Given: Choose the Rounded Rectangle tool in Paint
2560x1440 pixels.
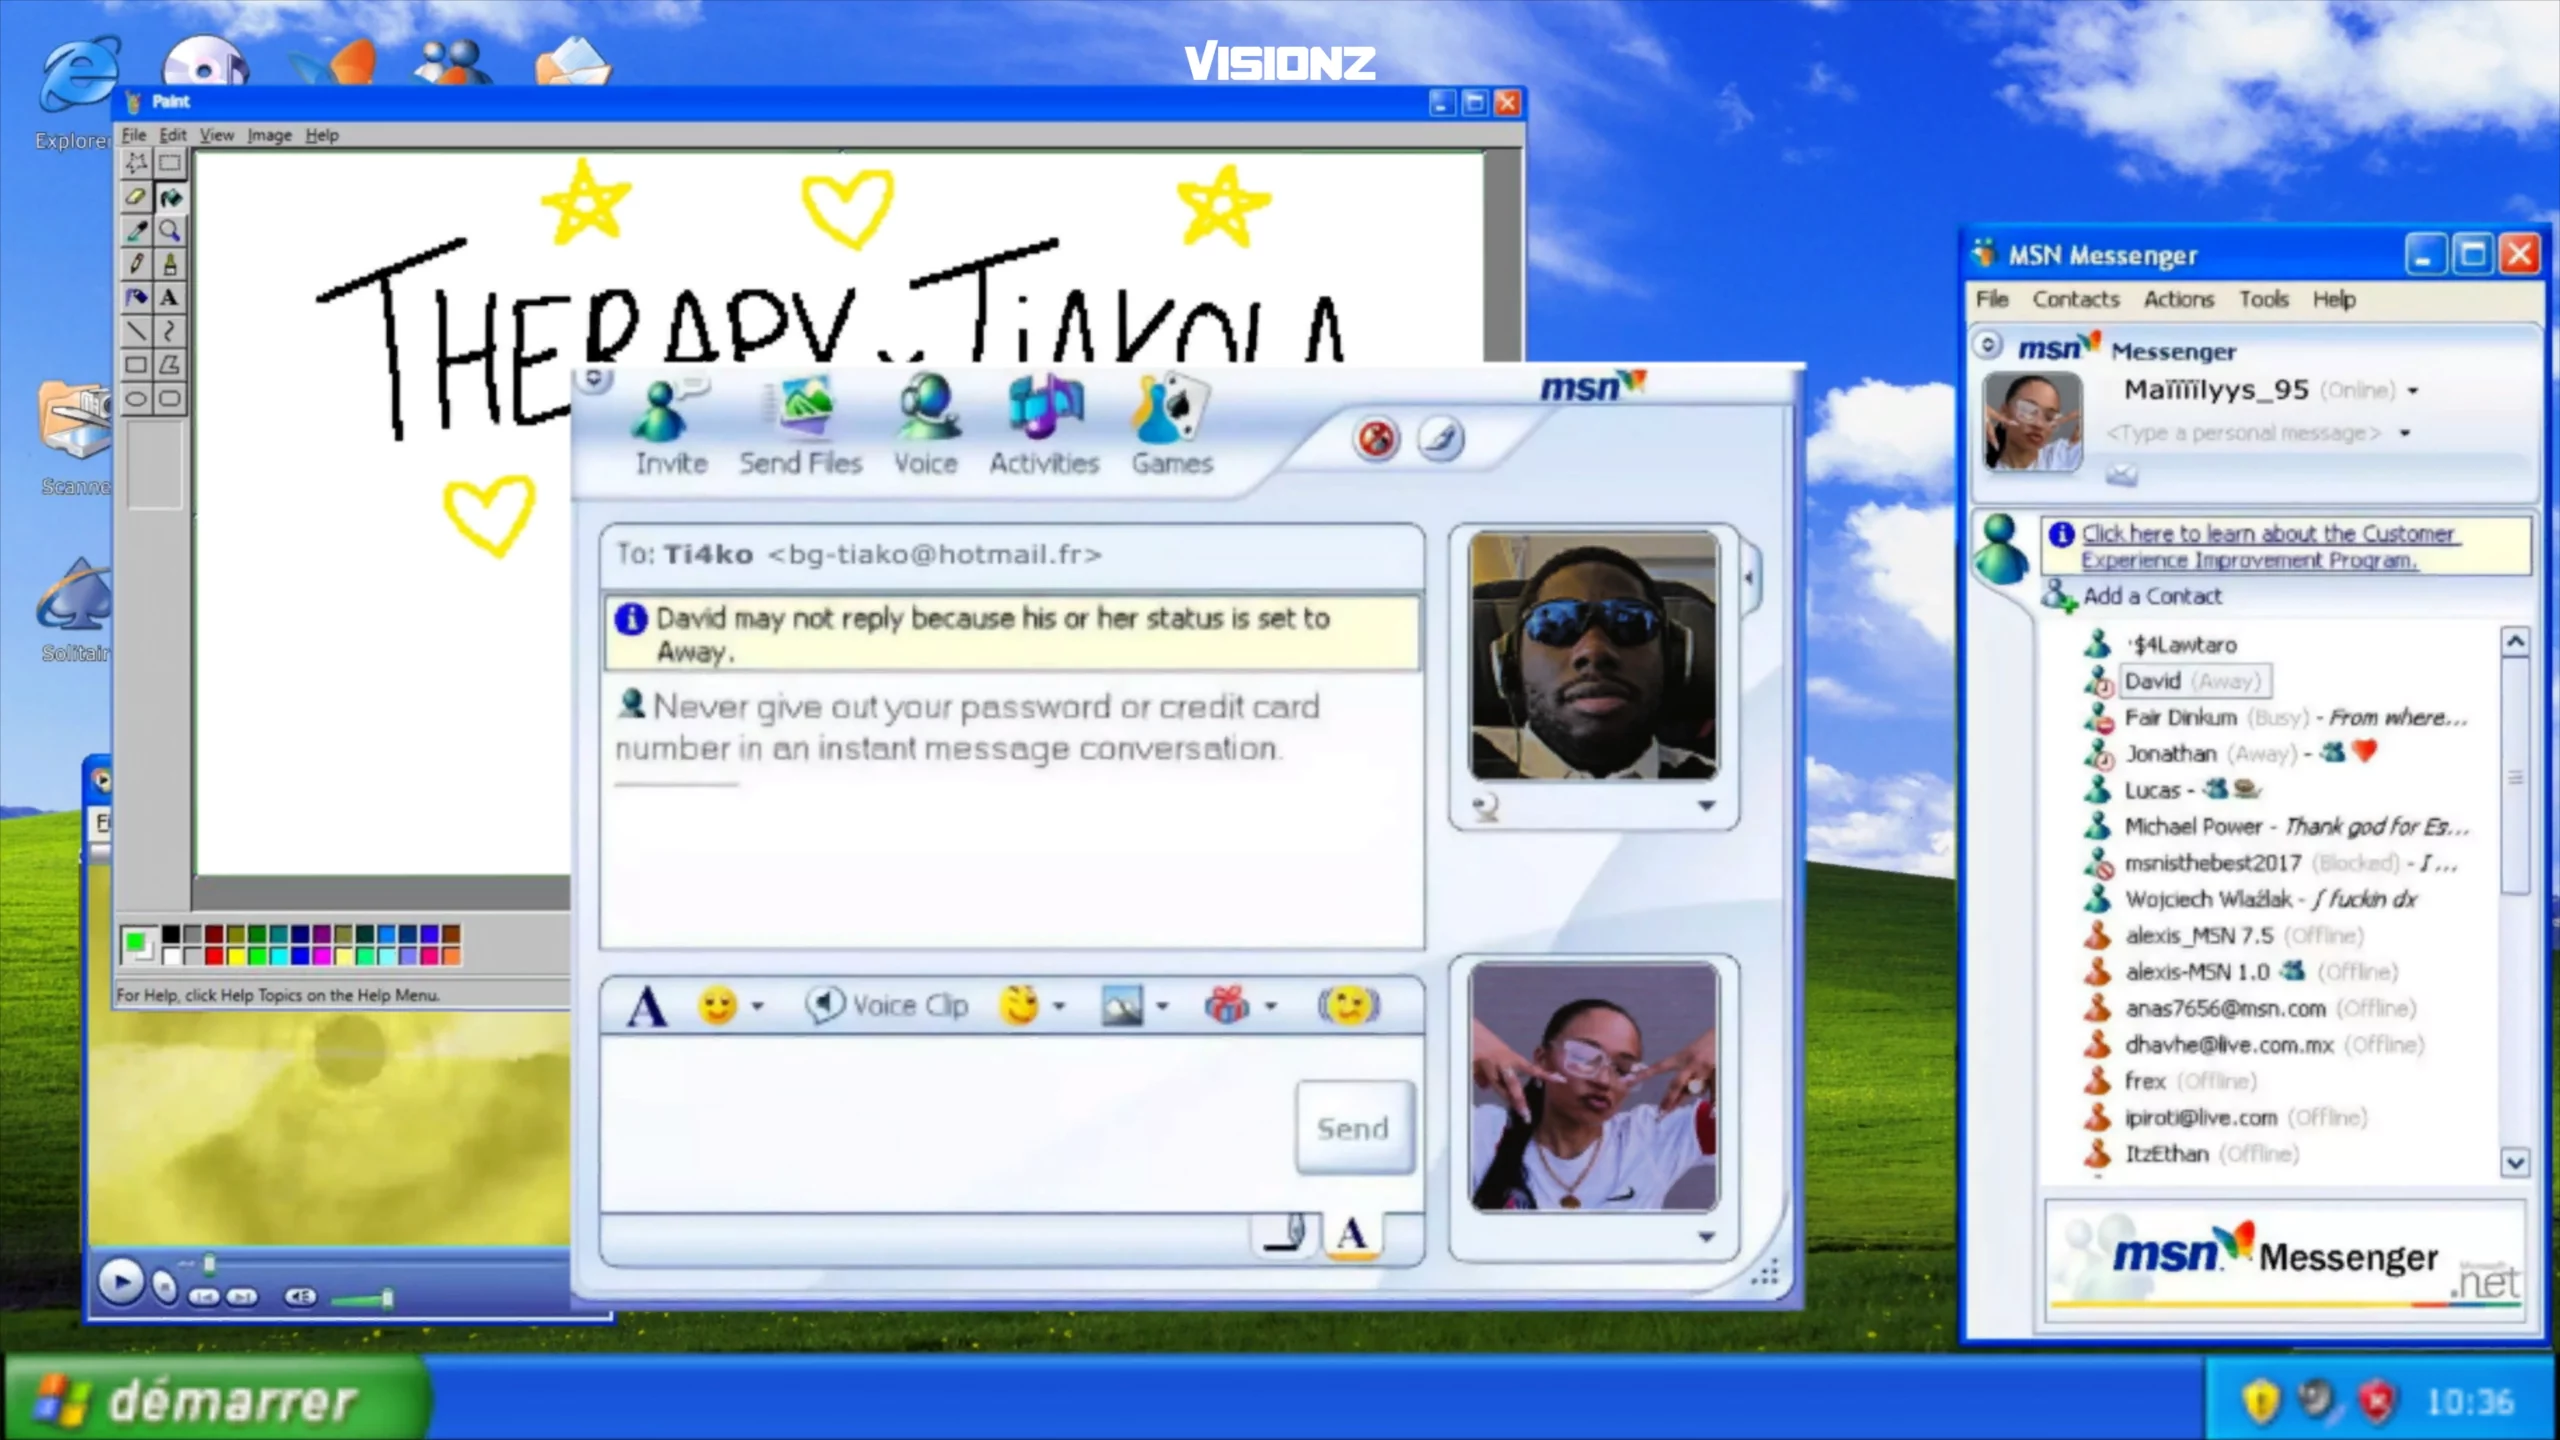Looking at the screenshot, I should (170, 399).
